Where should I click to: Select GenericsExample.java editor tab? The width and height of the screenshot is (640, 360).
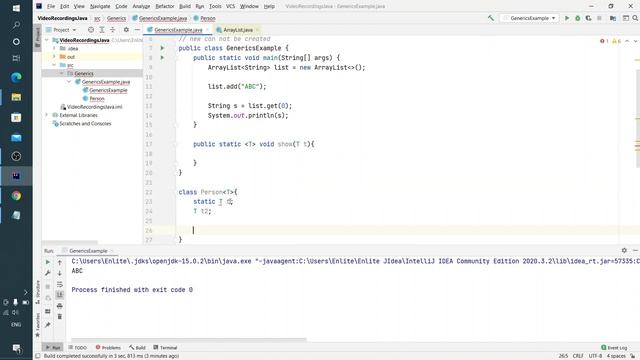coord(178,30)
